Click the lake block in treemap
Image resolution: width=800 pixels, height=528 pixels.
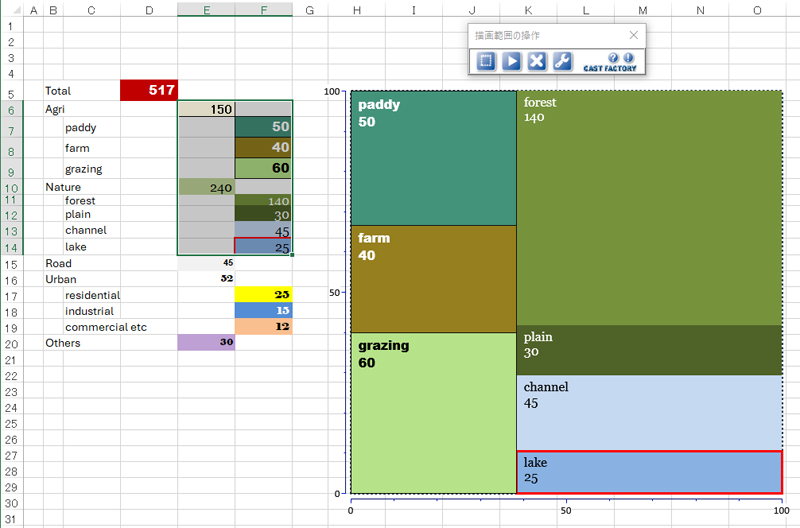click(x=648, y=472)
